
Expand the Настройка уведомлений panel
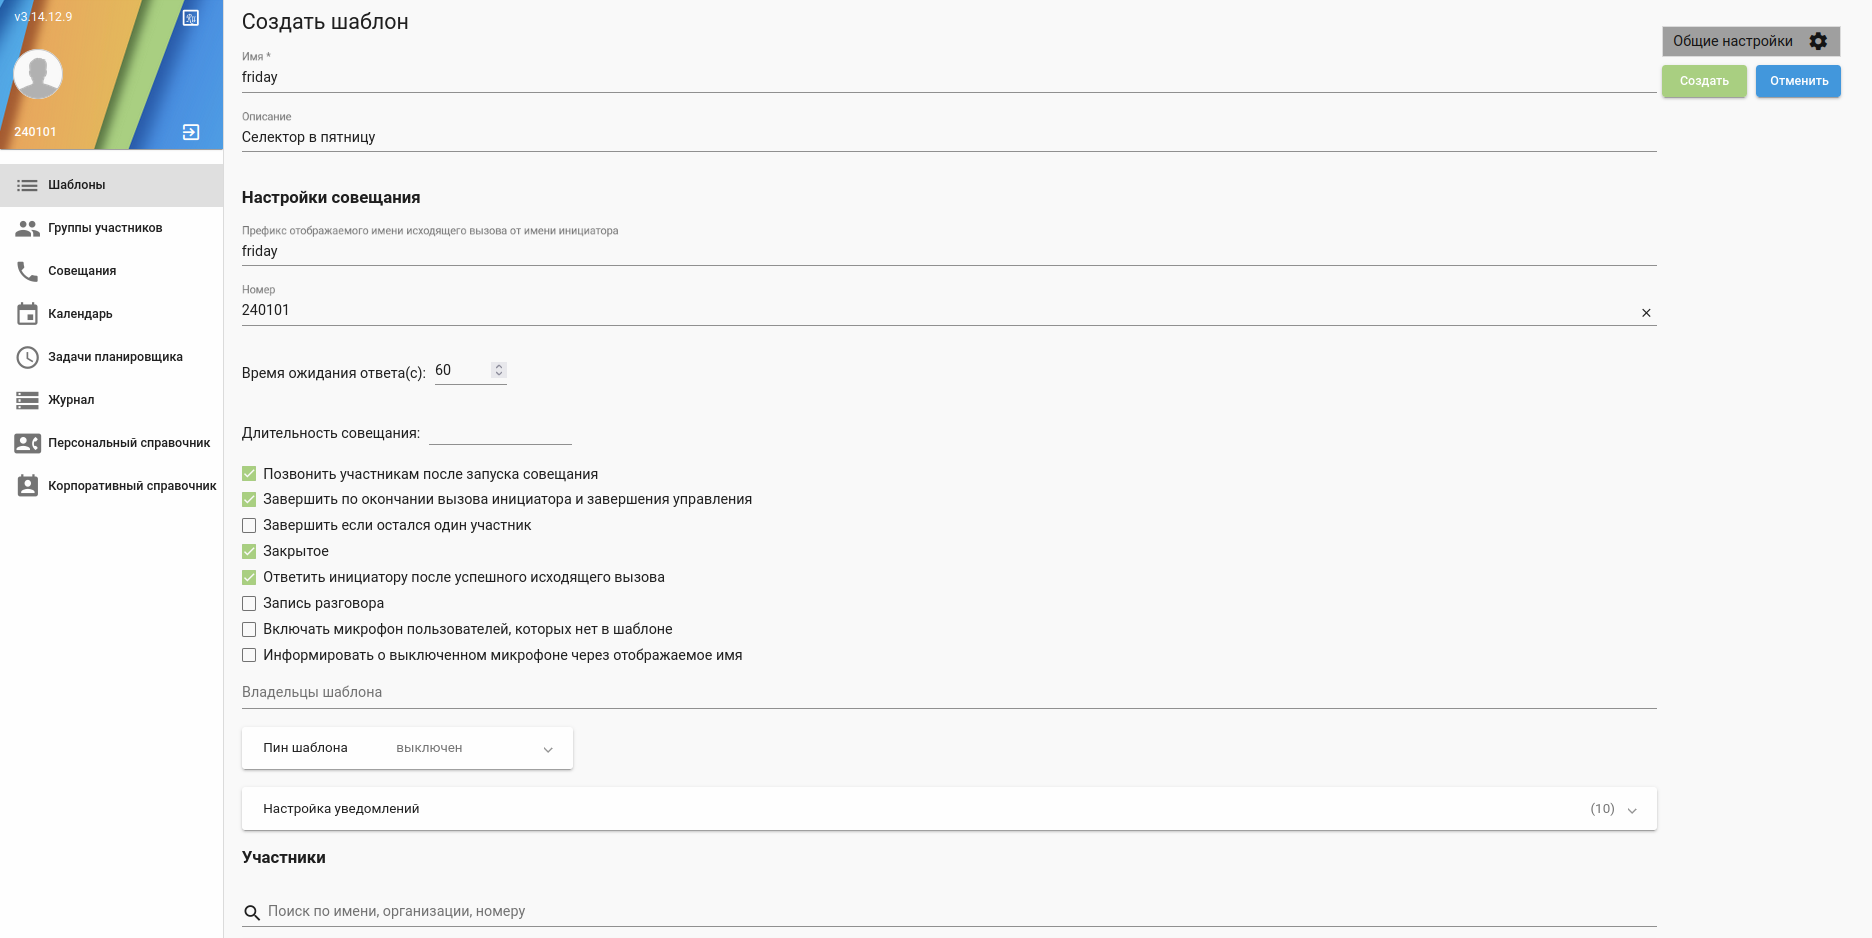click(x=1631, y=810)
